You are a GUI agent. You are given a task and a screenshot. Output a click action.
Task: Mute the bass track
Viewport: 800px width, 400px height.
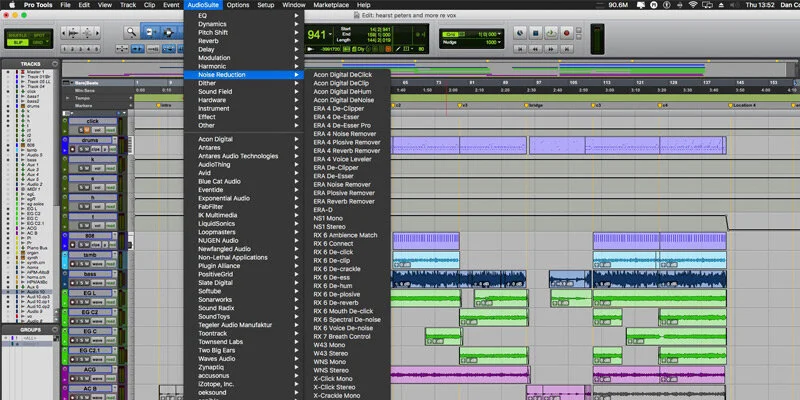(x=87, y=283)
